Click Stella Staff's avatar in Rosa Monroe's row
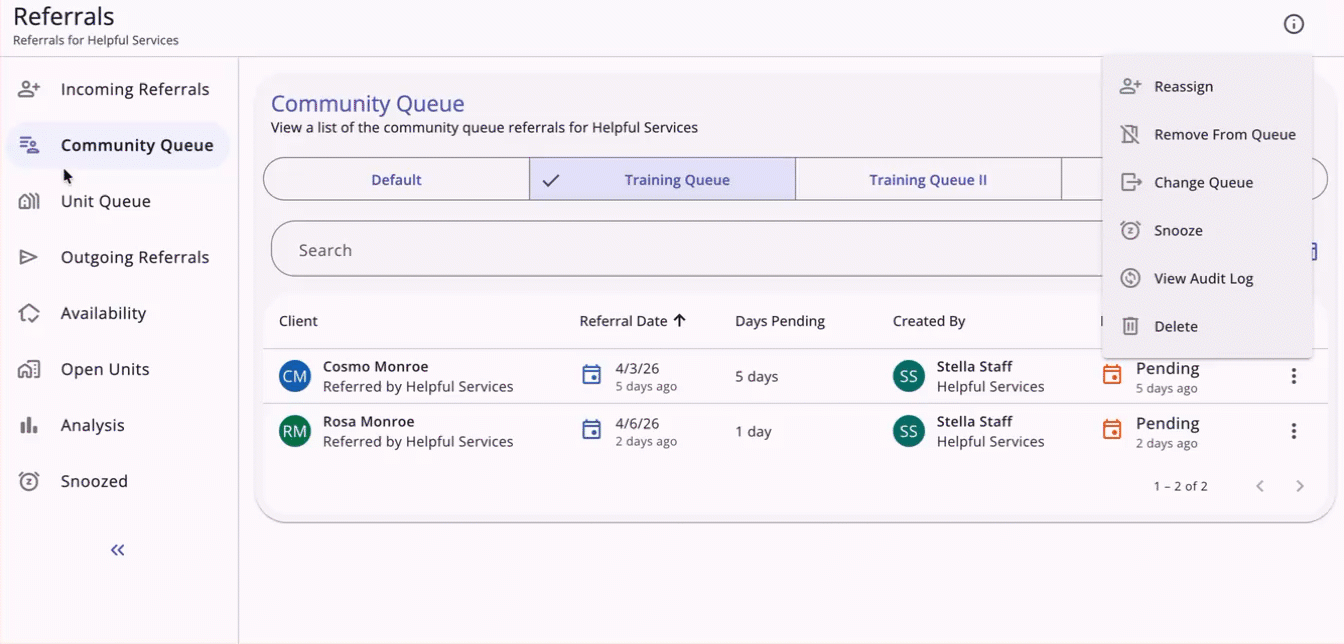 (908, 430)
